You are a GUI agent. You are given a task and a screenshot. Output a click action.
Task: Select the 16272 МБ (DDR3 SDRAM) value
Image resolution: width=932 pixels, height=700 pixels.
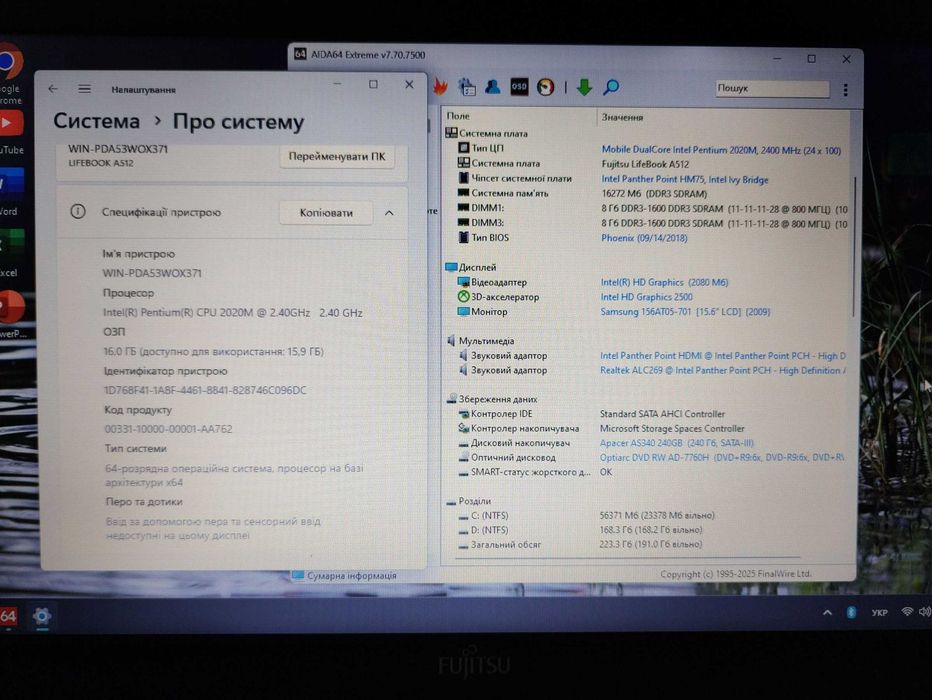click(654, 194)
